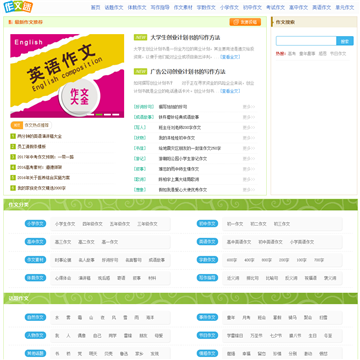Click 更多>> on the [游记] row

[249, 159]
